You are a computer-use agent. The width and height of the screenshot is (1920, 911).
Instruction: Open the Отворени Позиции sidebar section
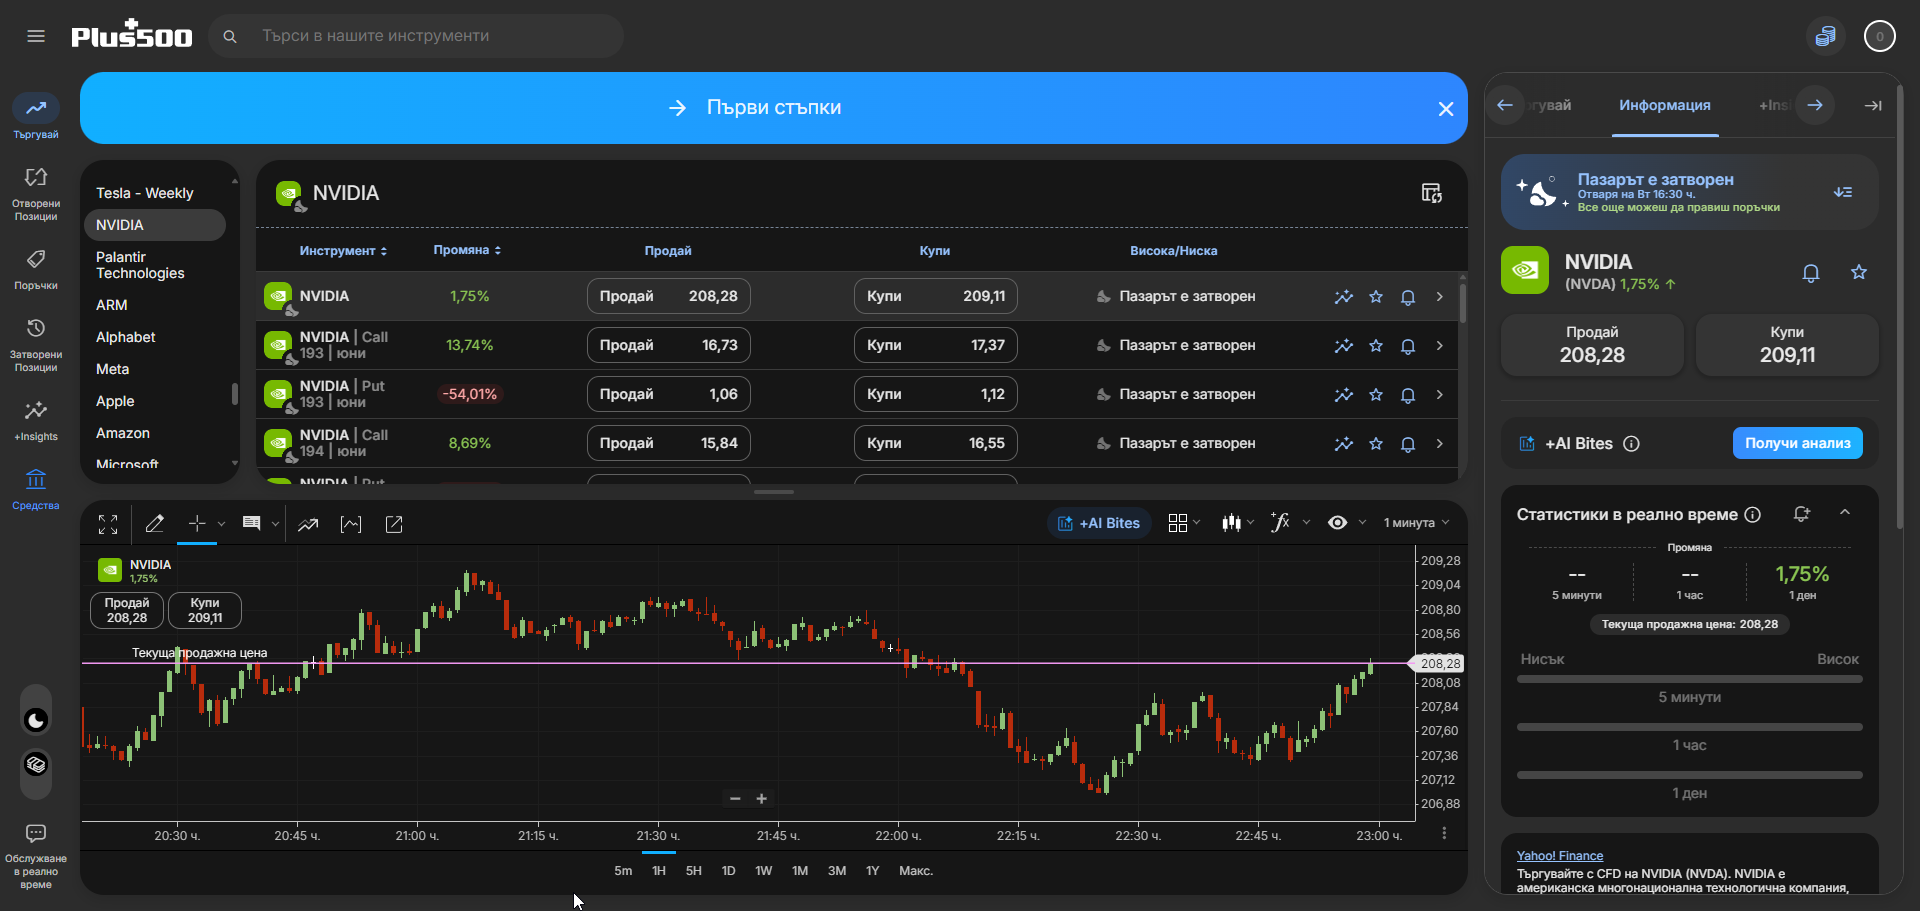point(36,193)
